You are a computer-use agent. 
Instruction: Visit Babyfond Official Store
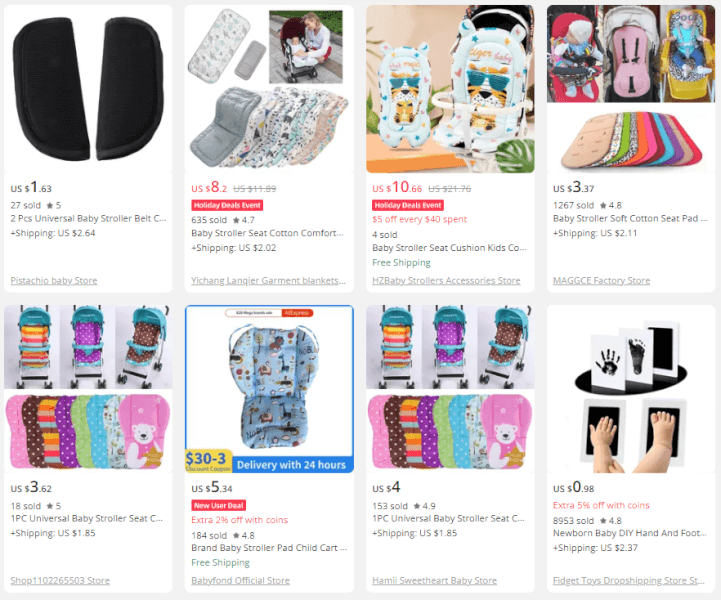240,581
